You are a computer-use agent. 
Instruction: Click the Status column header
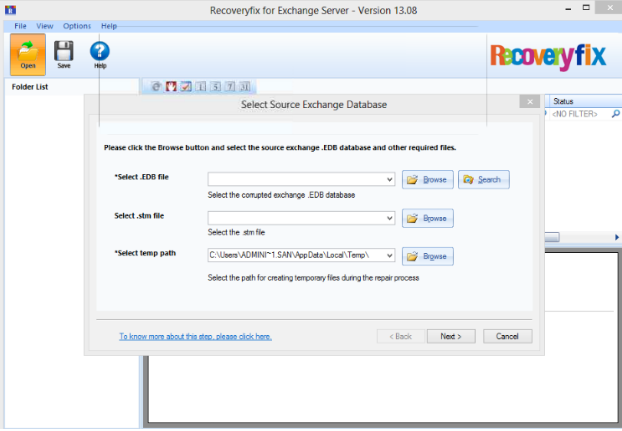click(x=585, y=101)
